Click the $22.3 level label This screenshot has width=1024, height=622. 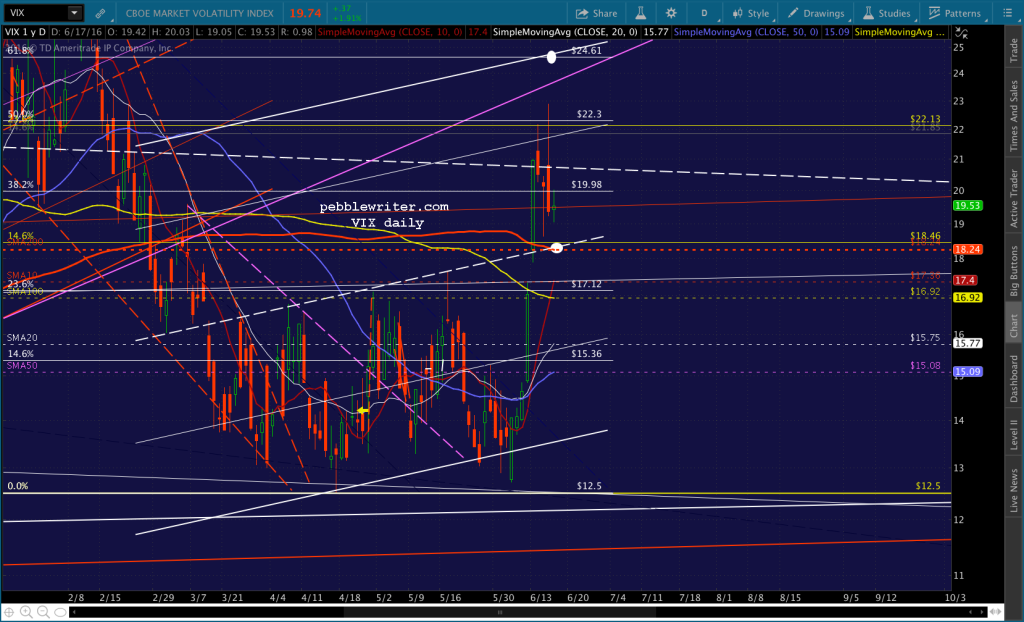589,114
